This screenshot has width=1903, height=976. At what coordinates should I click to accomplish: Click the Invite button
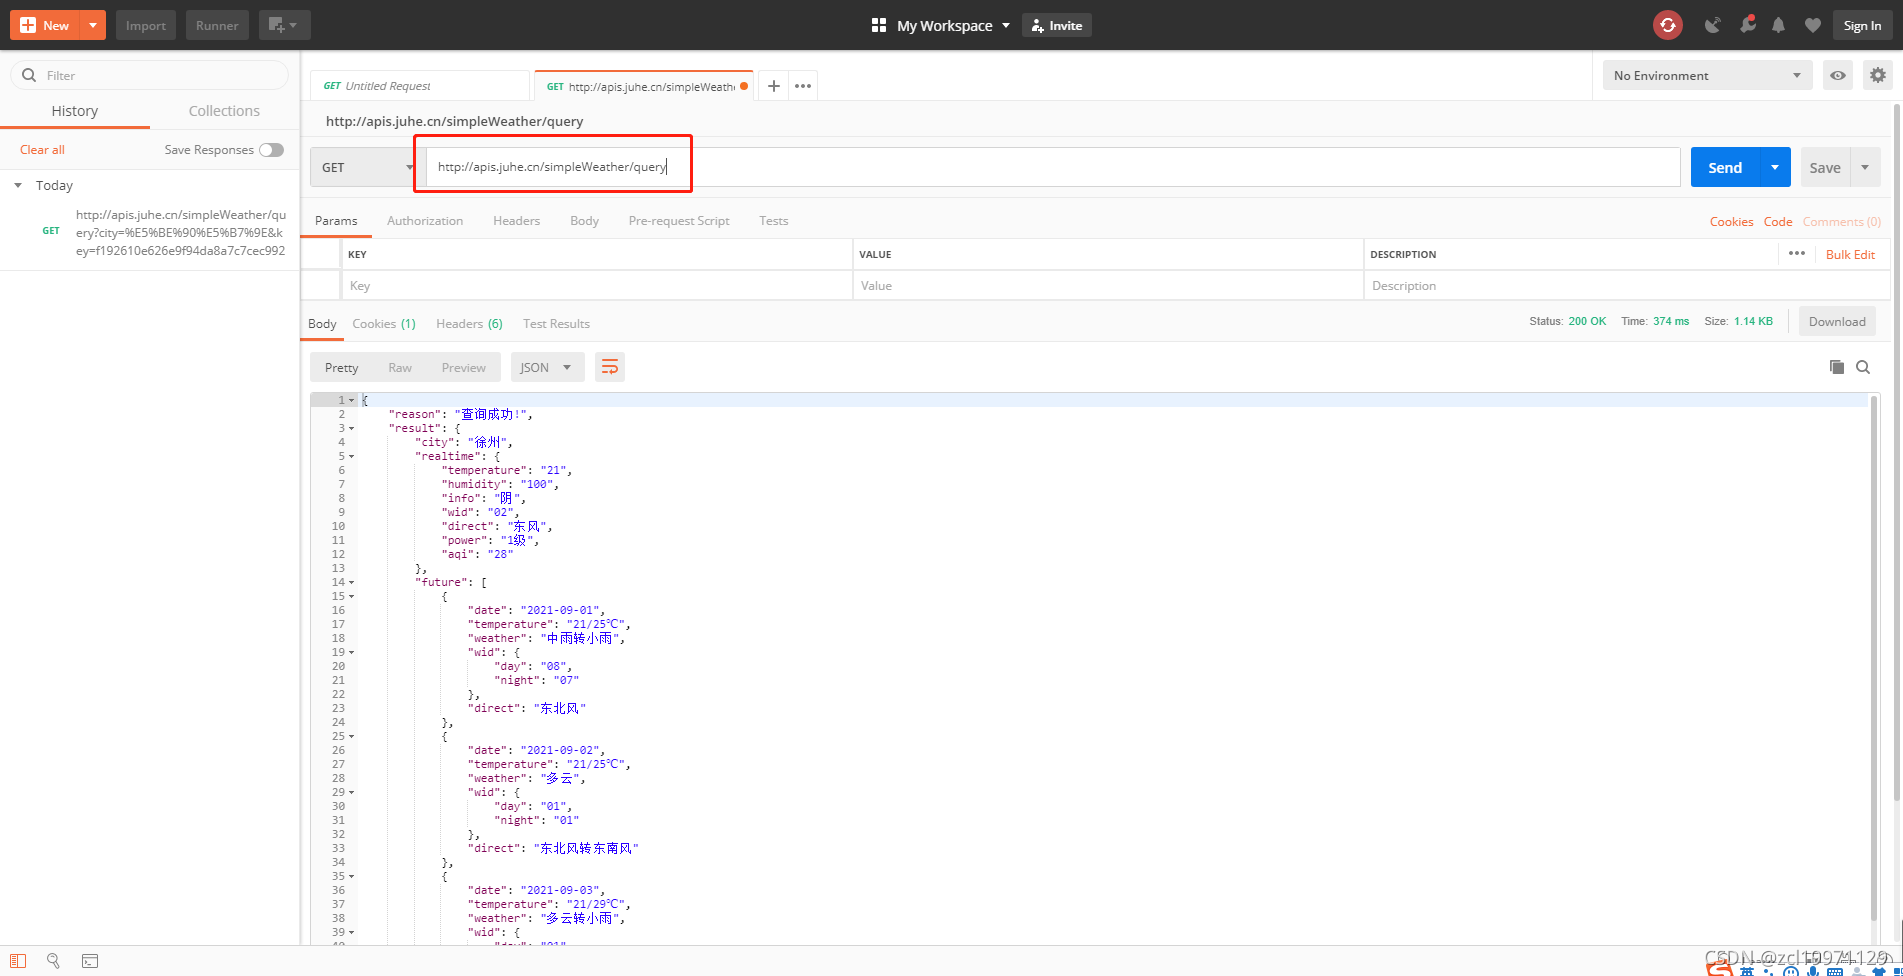pyautogui.click(x=1057, y=25)
